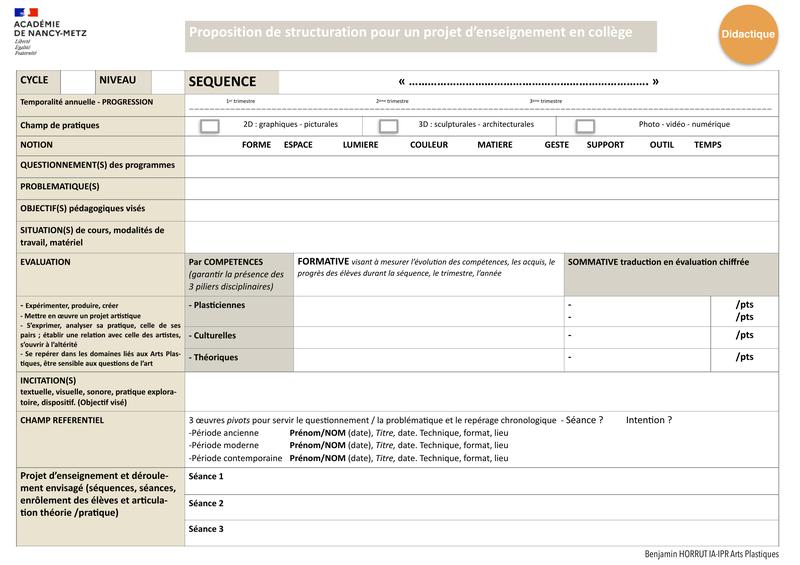Viewport: 800px width, 565px height.
Task: Click the orange Didactique circle badge
Action: click(747, 34)
